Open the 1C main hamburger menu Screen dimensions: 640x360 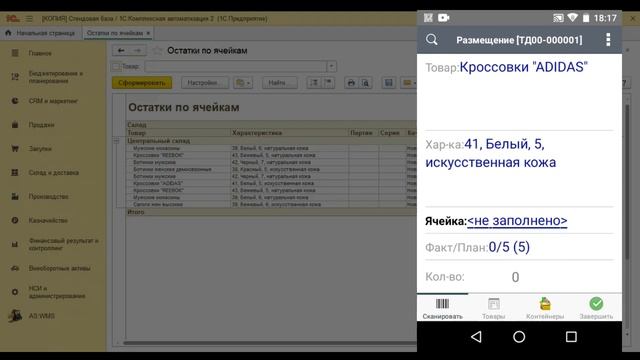(x=29, y=19)
